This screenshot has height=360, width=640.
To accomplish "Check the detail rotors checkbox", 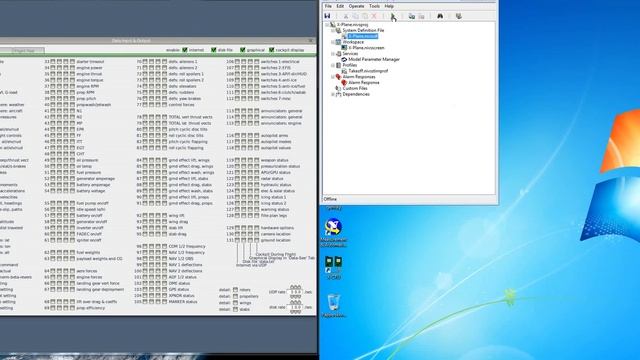I will 235,290.
